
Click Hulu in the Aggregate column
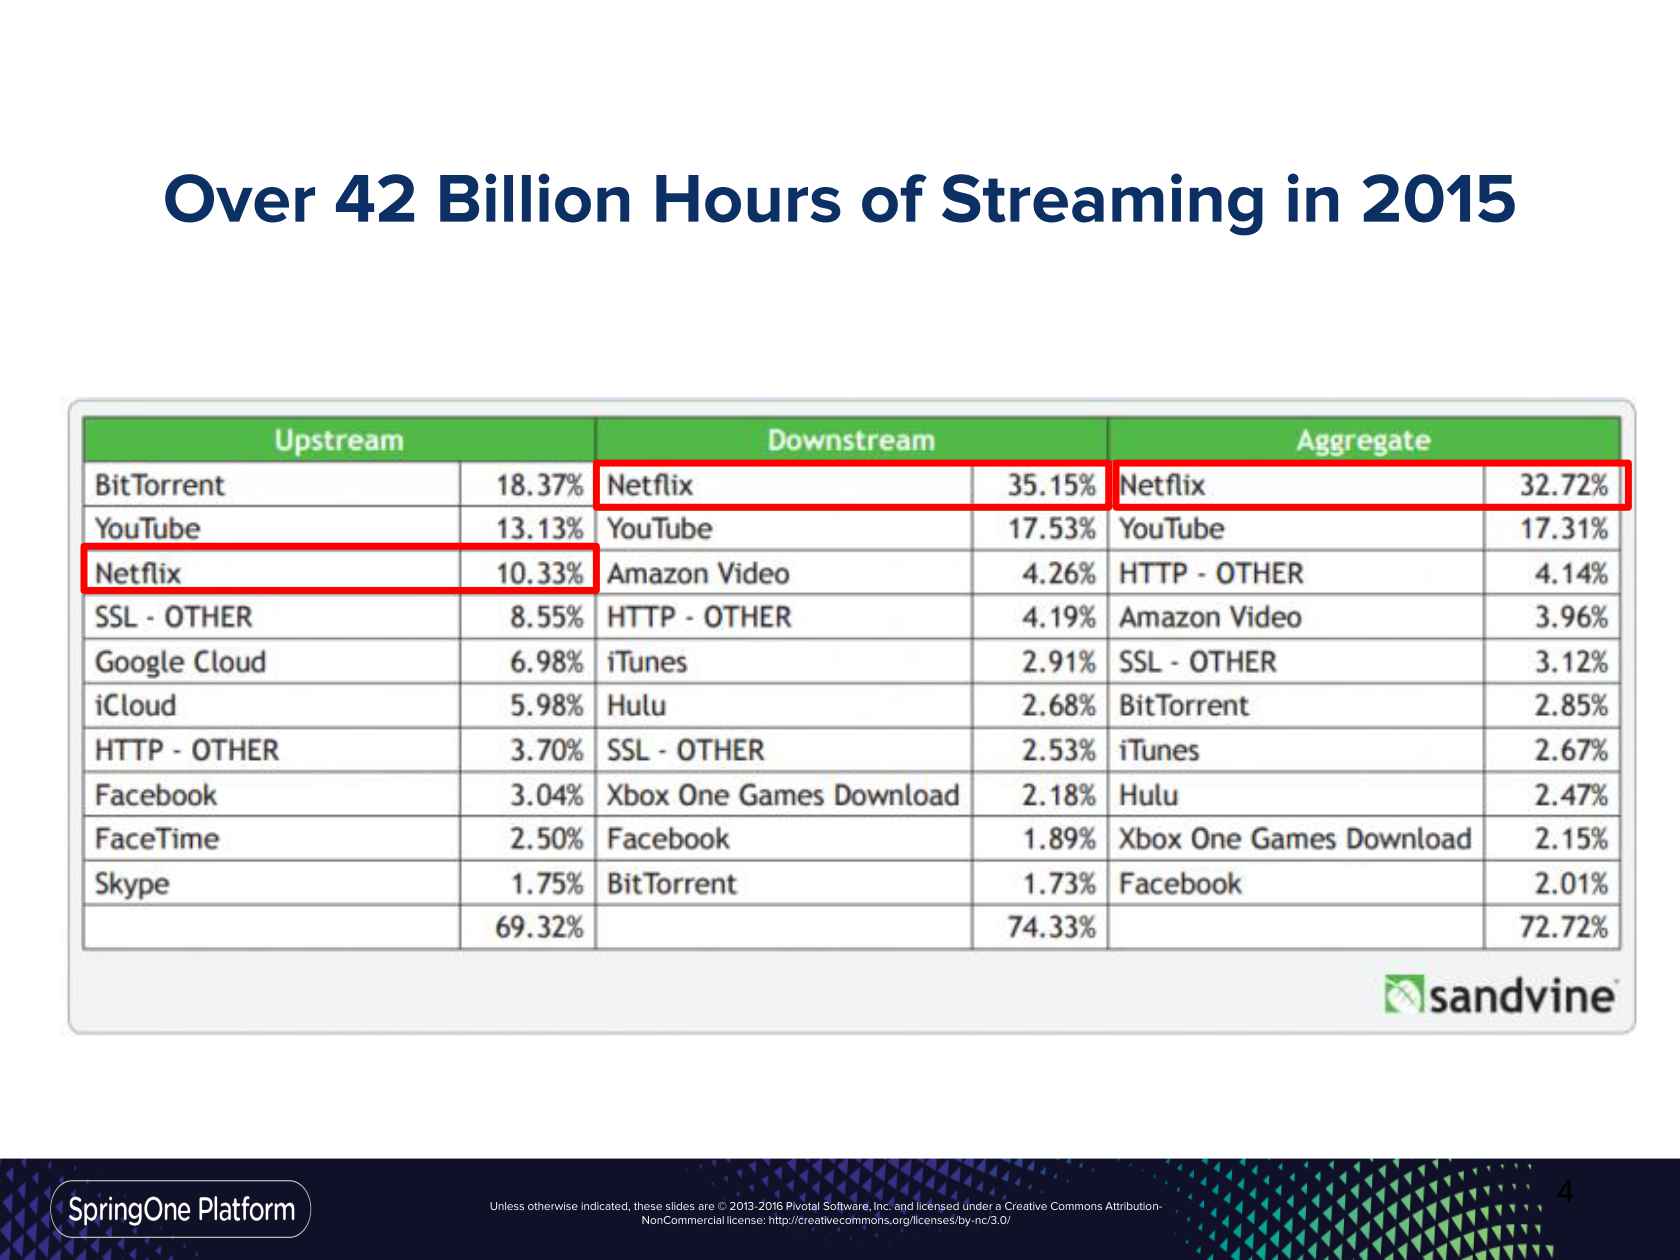pyautogui.click(x=1148, y=795)
